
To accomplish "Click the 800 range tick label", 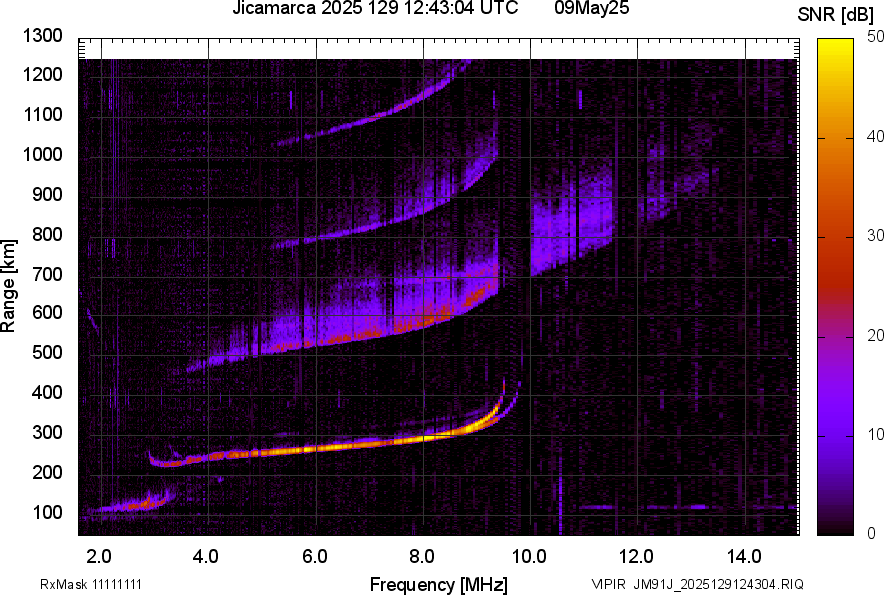I will (47, 234).
